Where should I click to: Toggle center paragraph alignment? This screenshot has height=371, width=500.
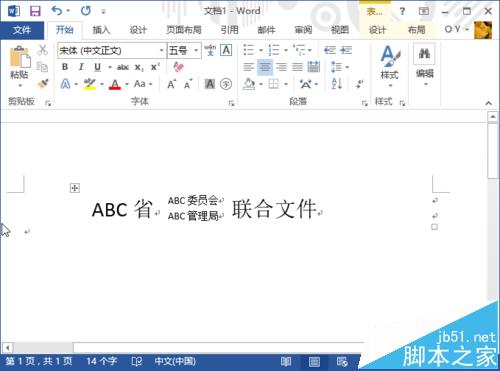(265, 67)
